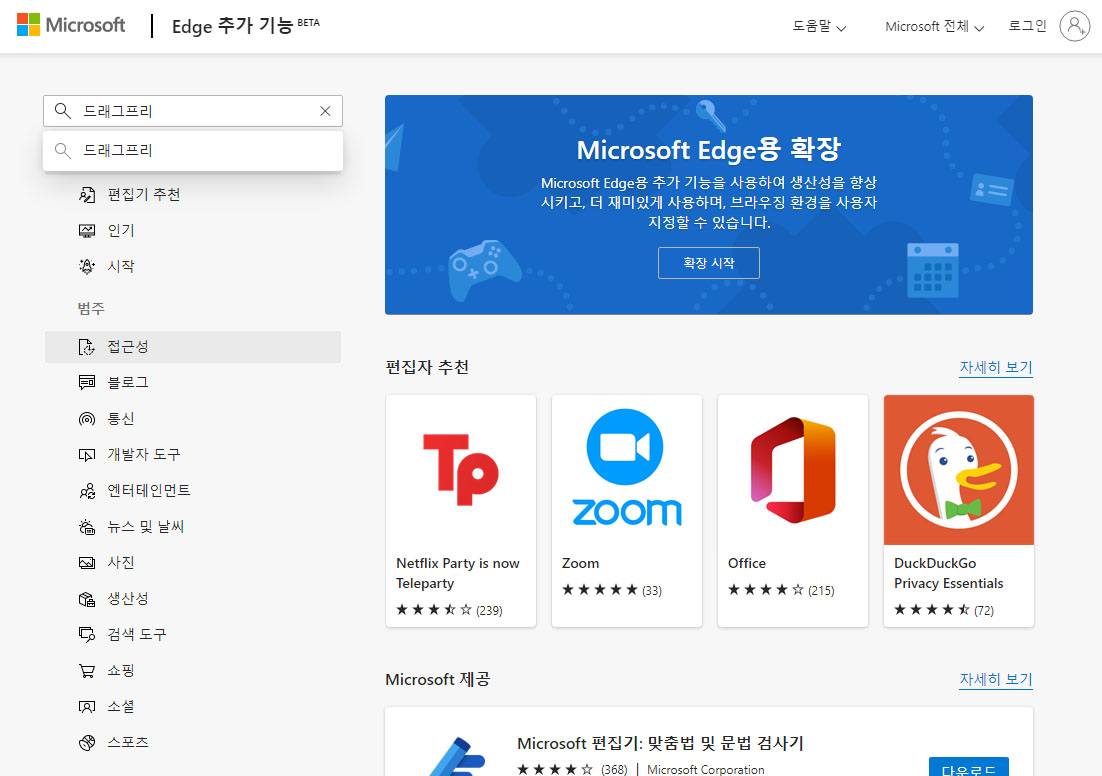Click the Netflix Party is now Teleparty title
Viewport: 1102px width, 776px height.
point(458,573)
